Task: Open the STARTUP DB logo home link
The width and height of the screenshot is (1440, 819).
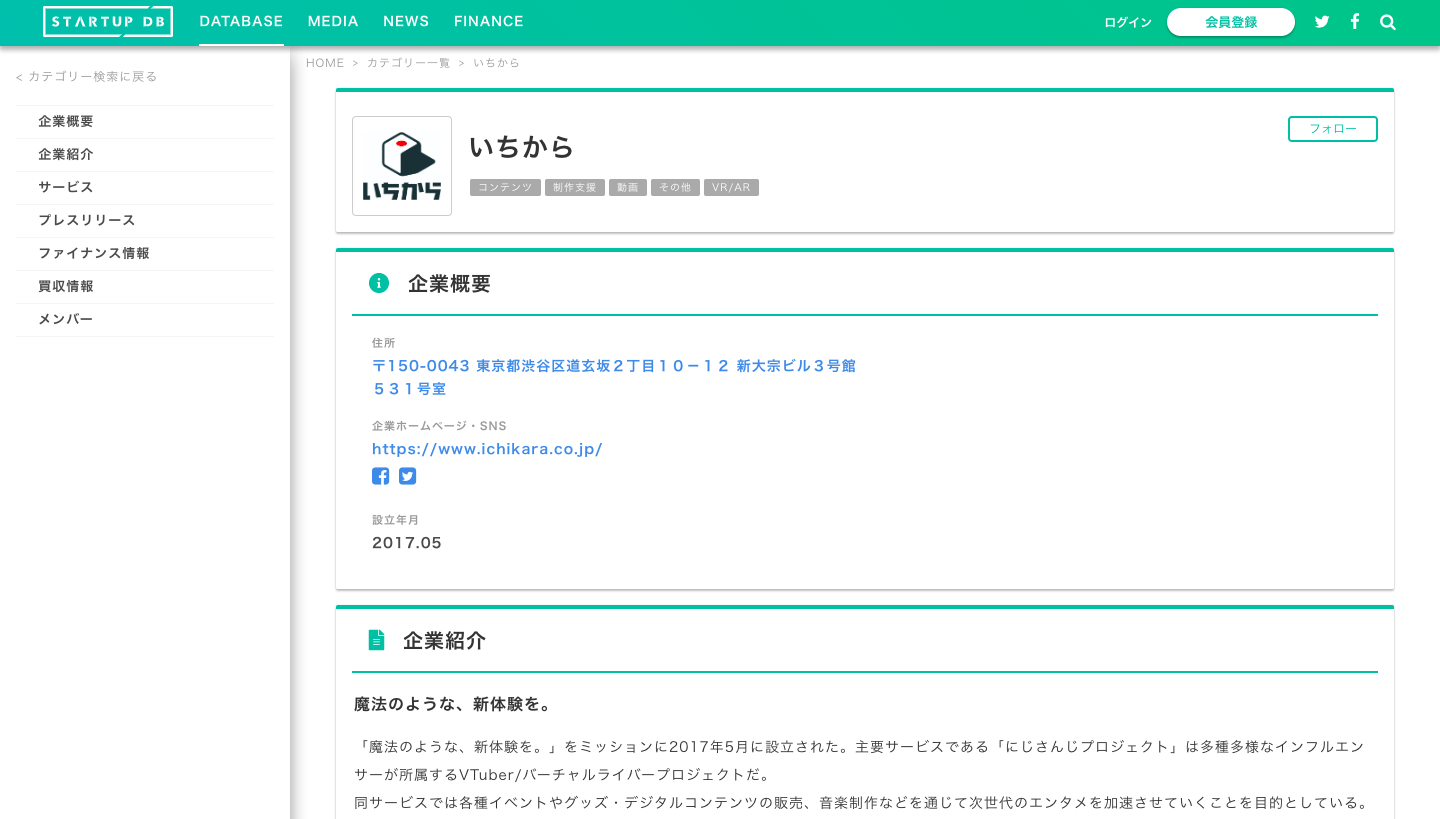Action: click(x=108, y=21)
